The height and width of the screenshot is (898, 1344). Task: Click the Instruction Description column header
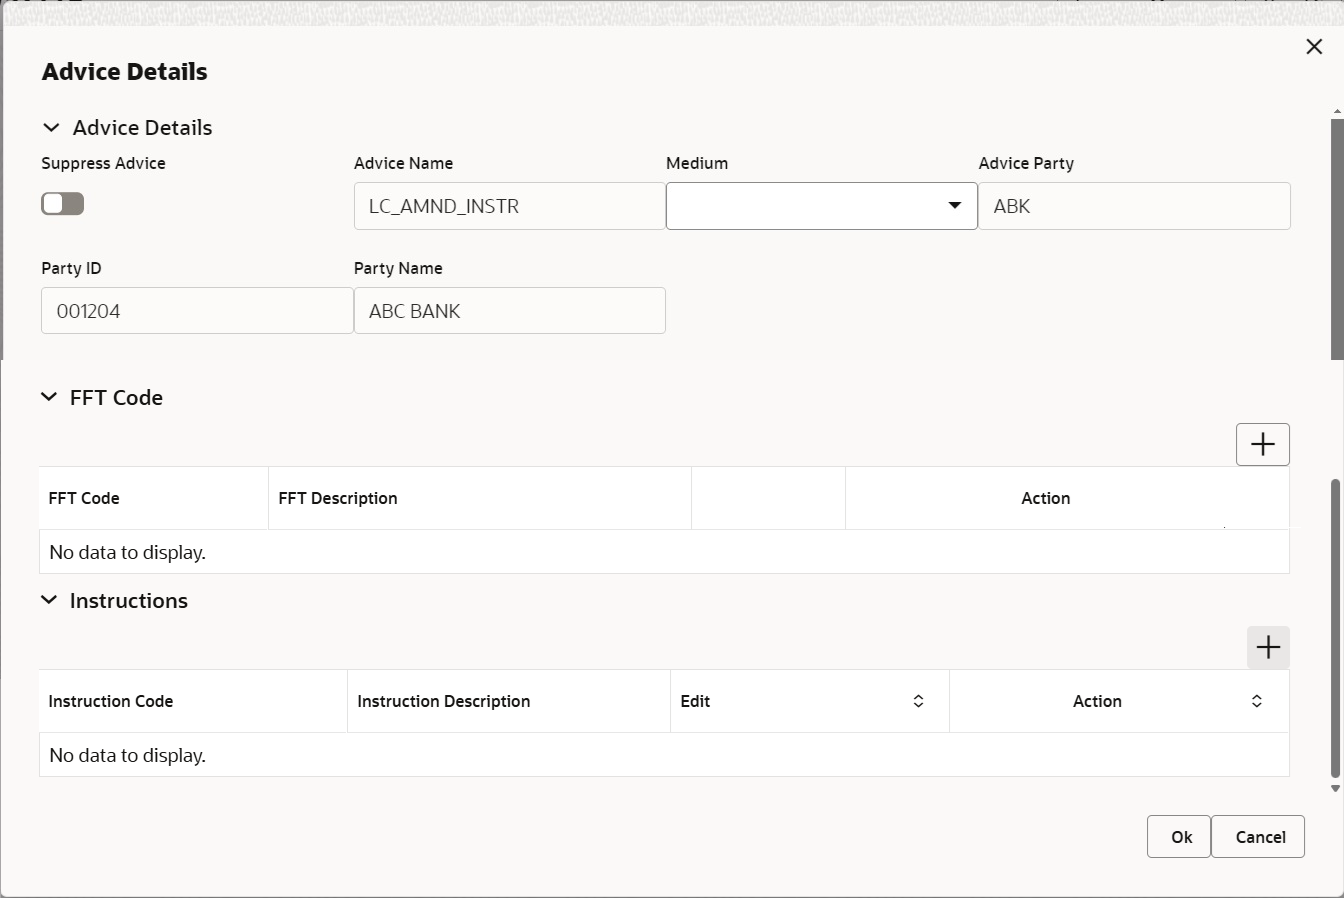(509, 701)
